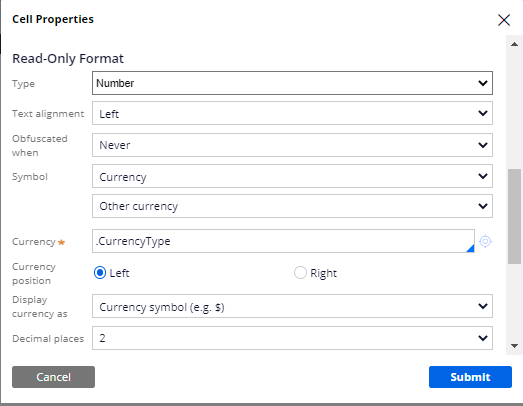The image size is (523, 406).
Task: Click the chevron arrow on Decimal places
Action: (483, 338)
